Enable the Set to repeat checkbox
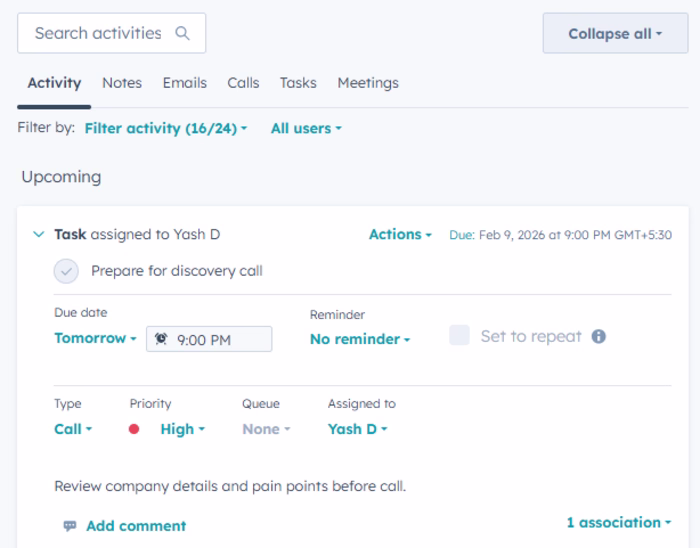Screen dimensions: 700x548 (459, 336)
